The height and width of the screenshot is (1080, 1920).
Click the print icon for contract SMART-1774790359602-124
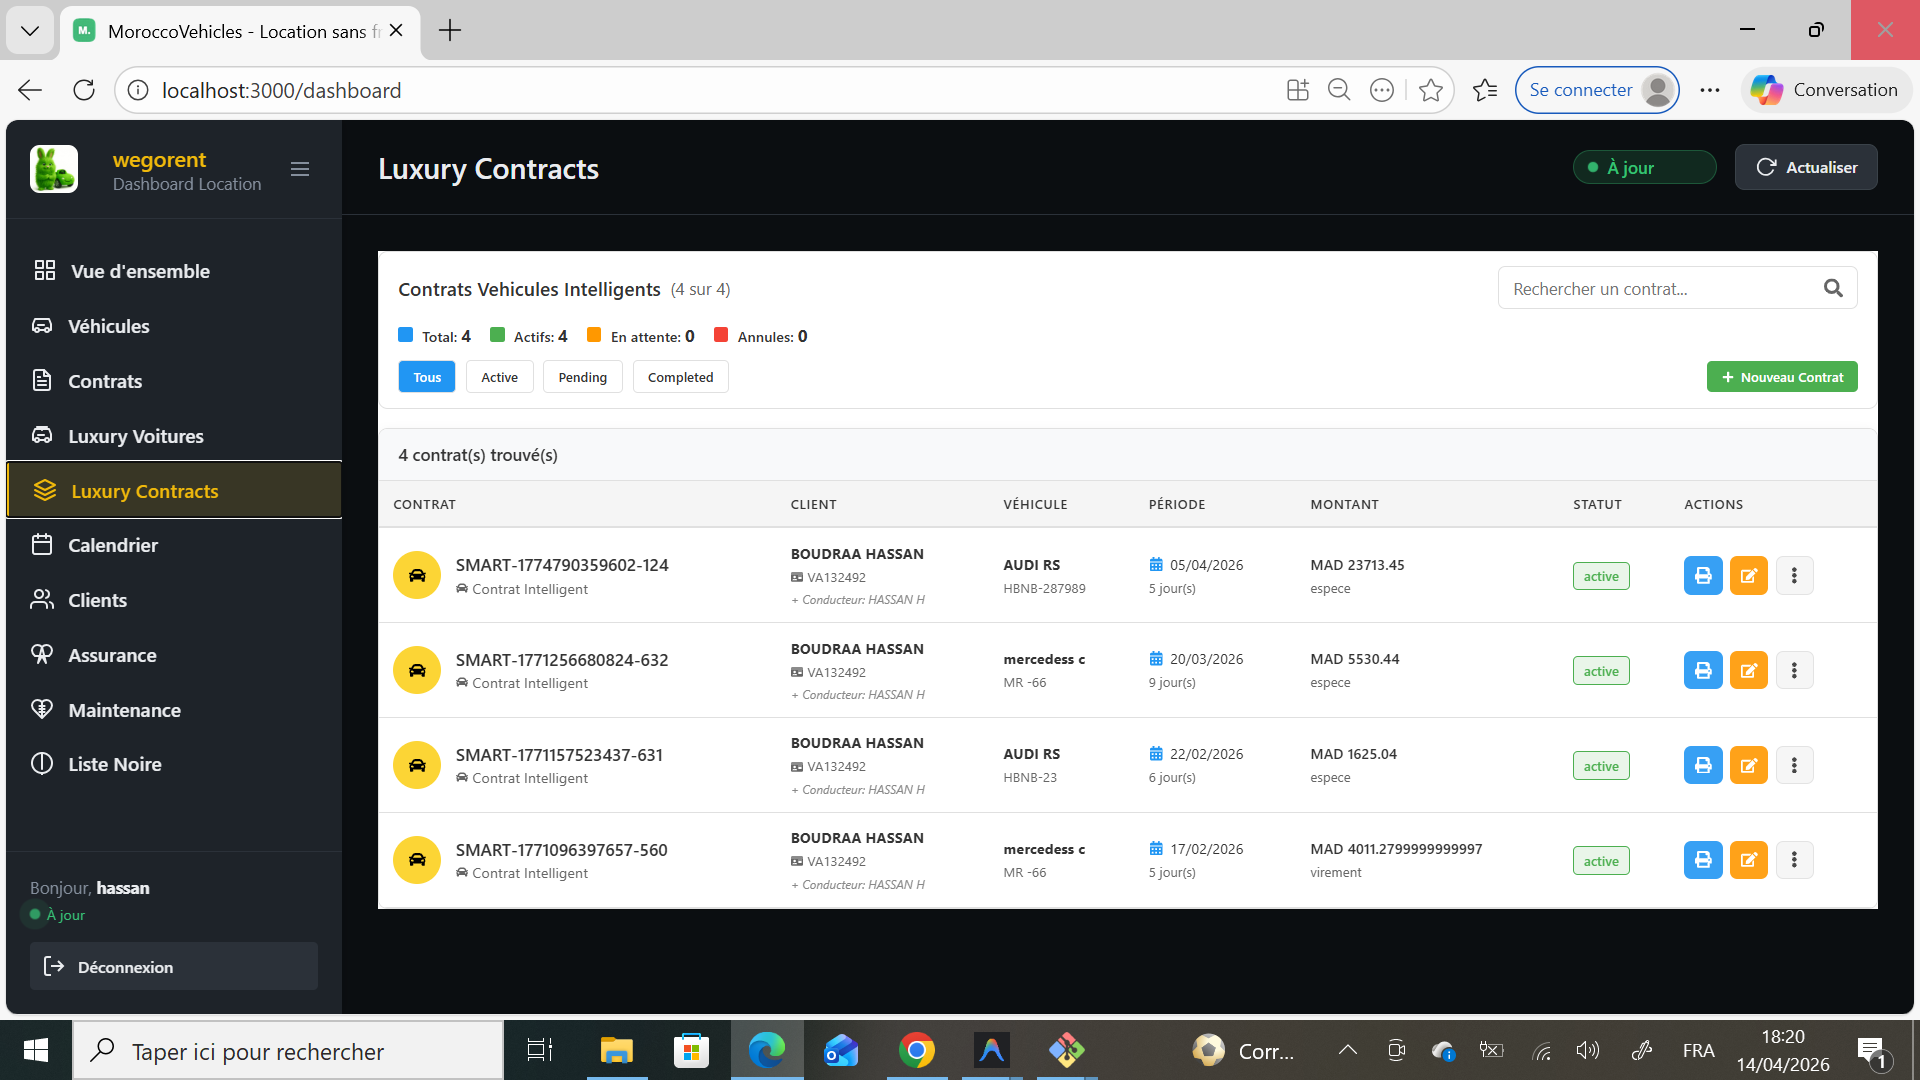click(1702, 576)
